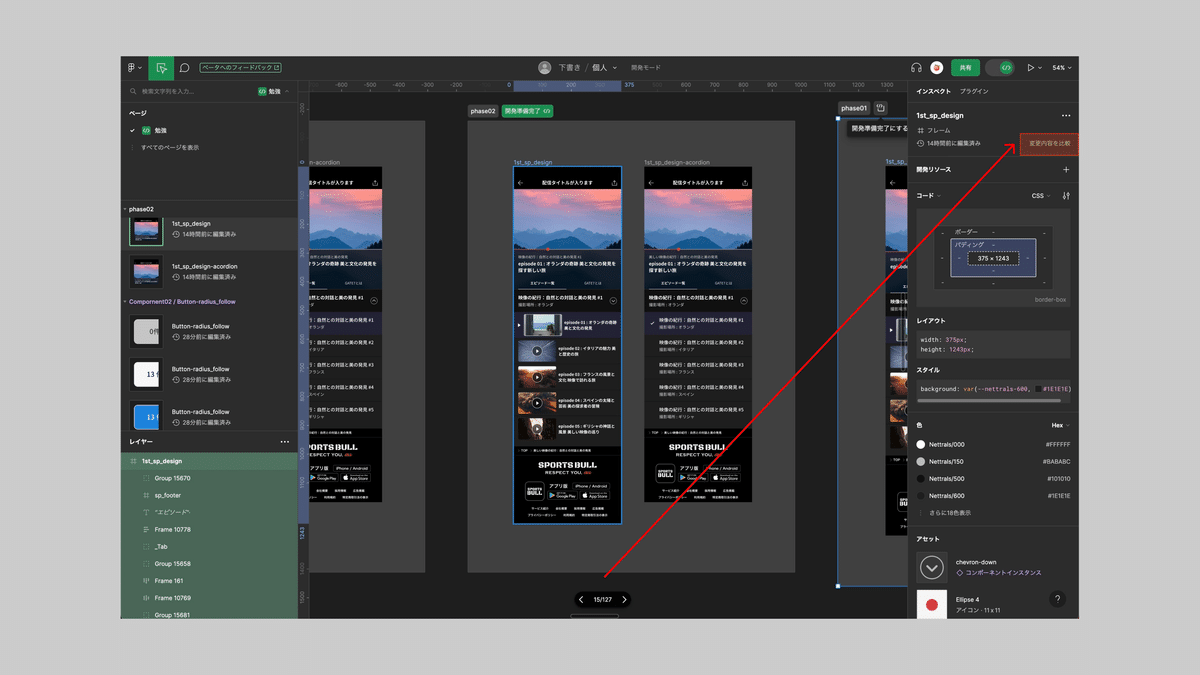This screenshot has height=675, width=1200.
Task: Select the Frame 10769 layer
Action: point(172,597)
